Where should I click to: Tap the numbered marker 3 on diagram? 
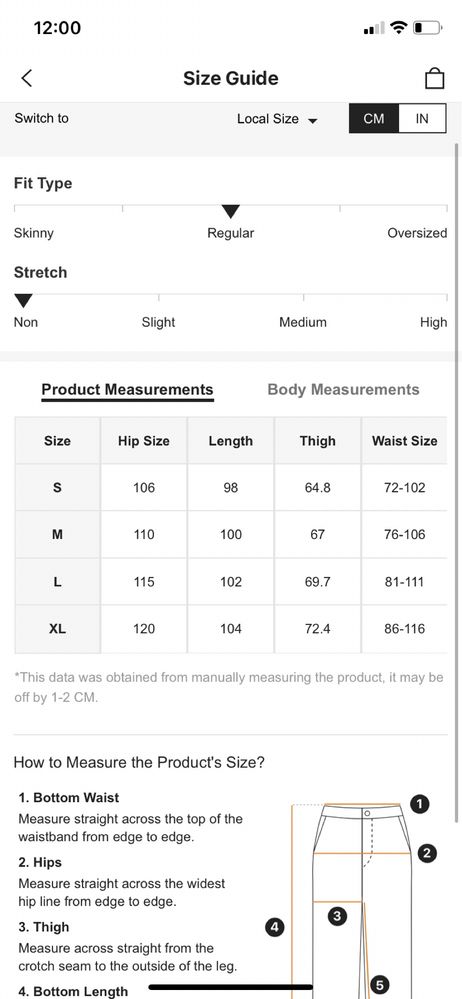coord(336,916)
